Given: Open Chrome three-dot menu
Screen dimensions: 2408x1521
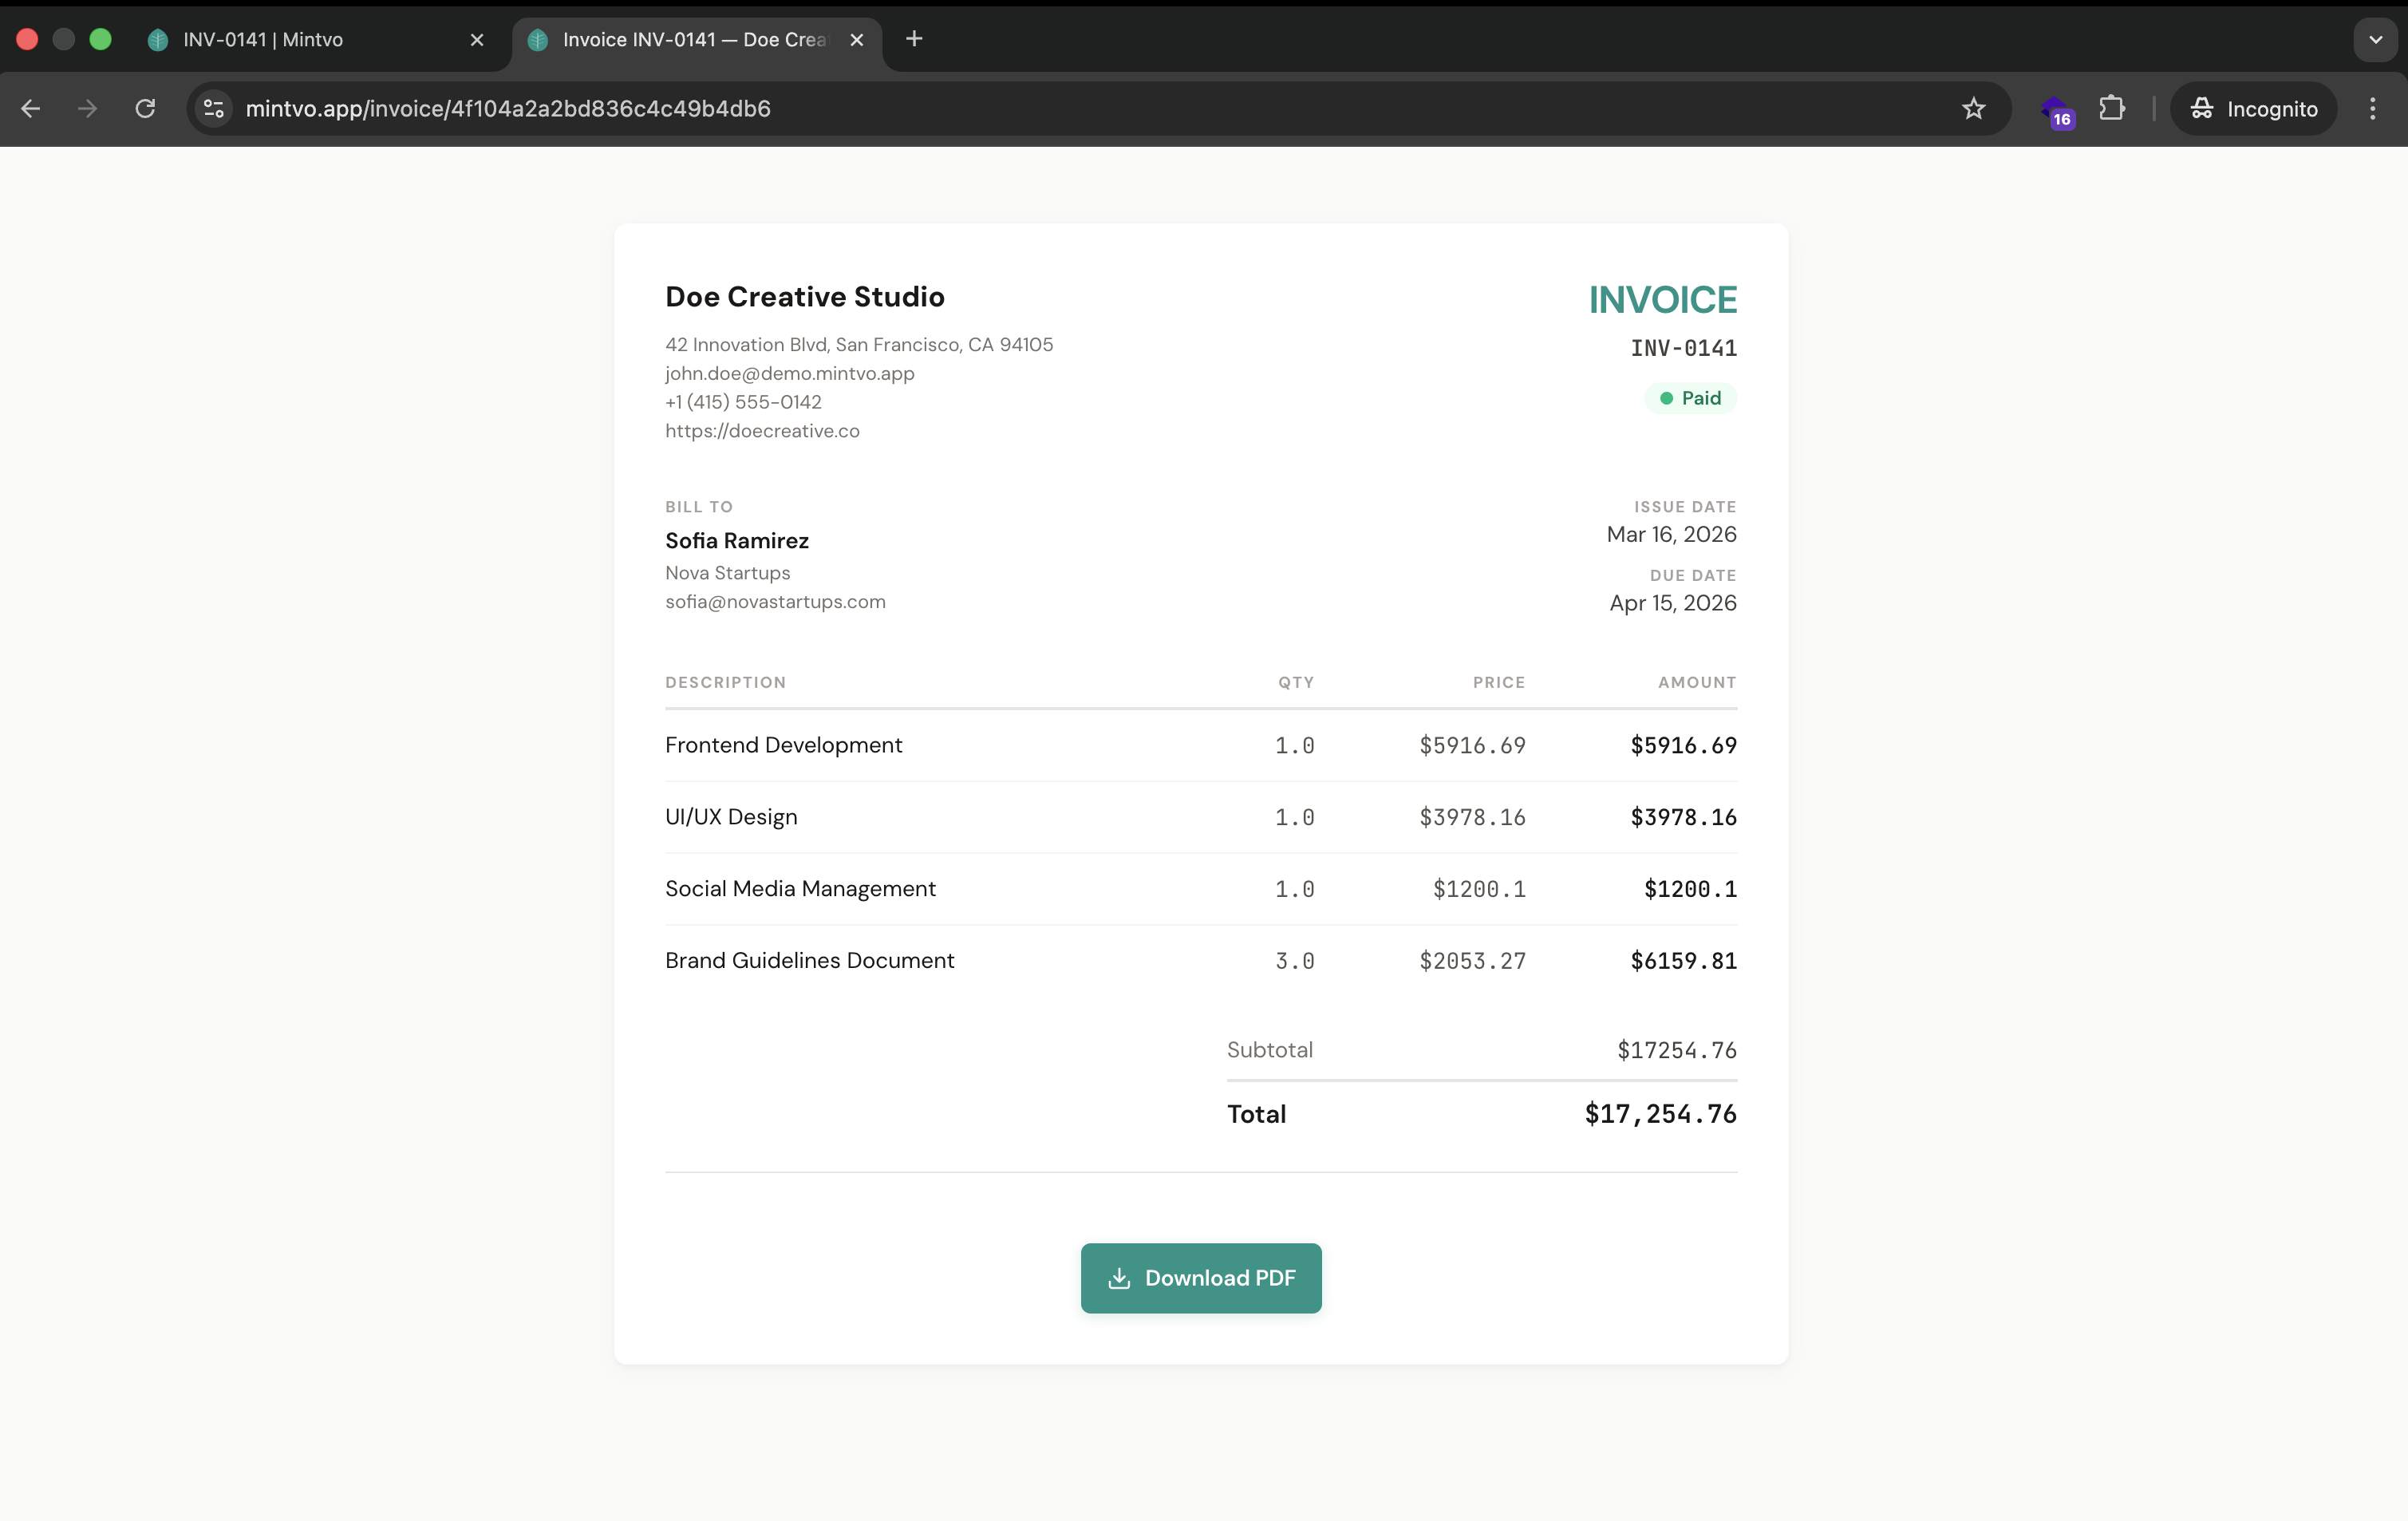Looking at the screenshot, I should pyautogui.click(x=2372, y=109).
